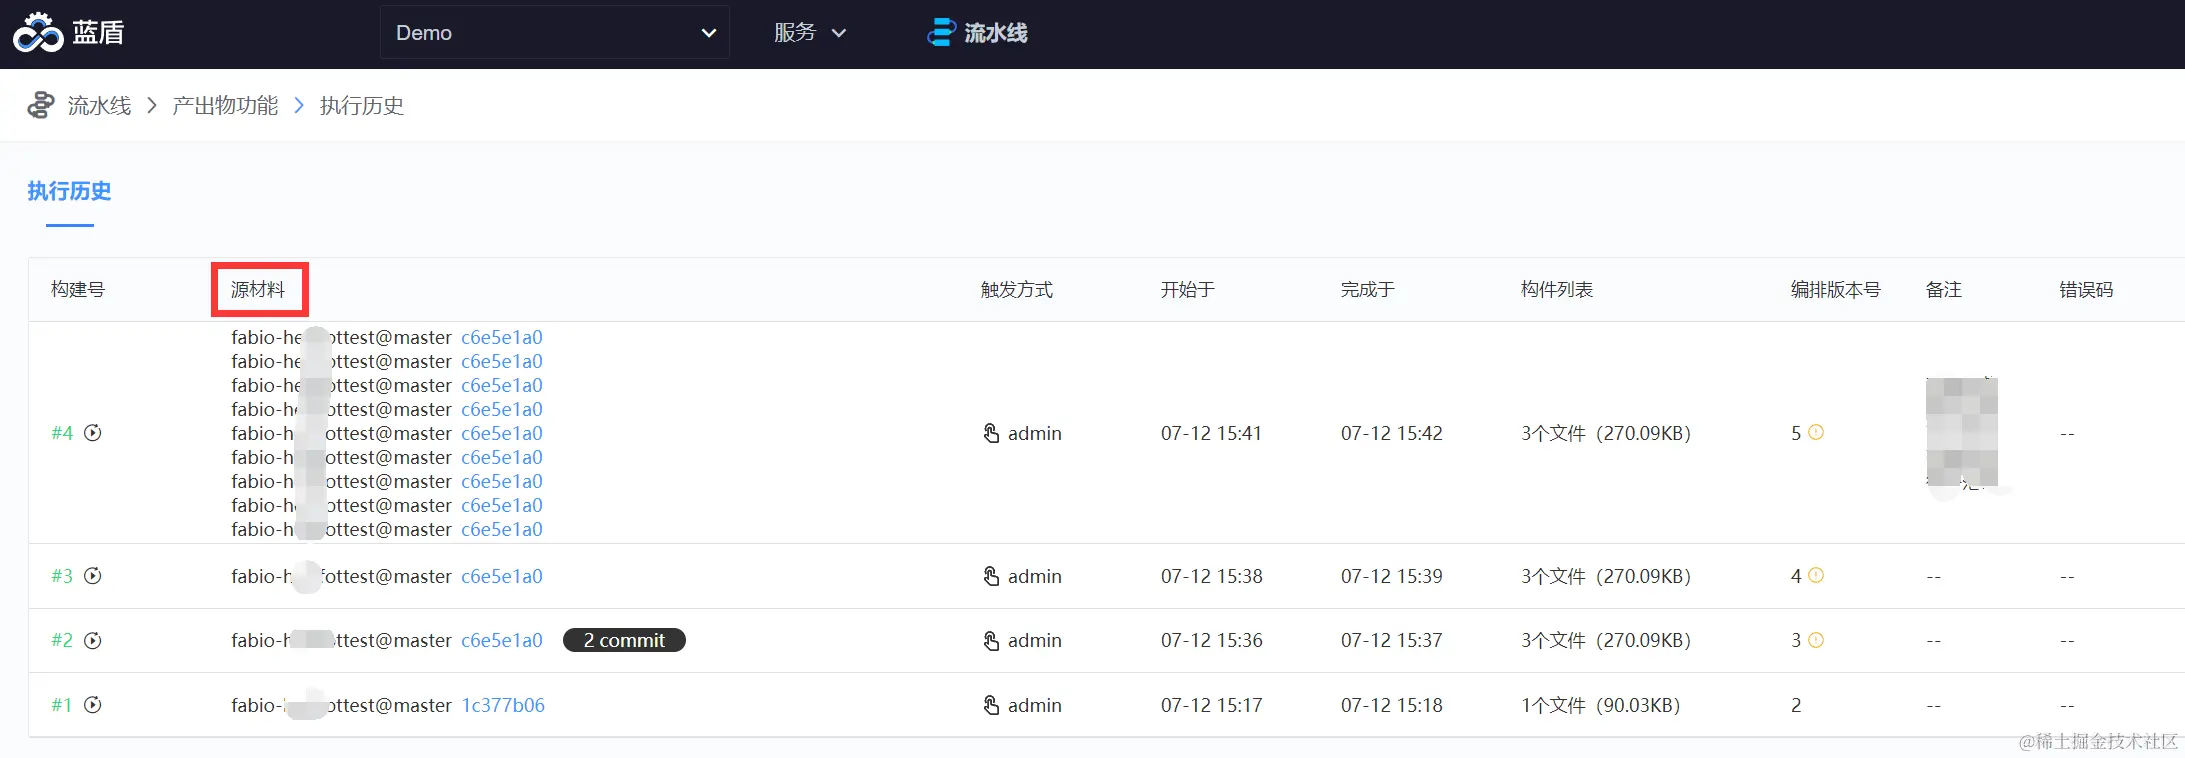Click 3个文件 artifact list in build #3 row
This screenshot has width=2185, height=758.
click(1606, 576)
